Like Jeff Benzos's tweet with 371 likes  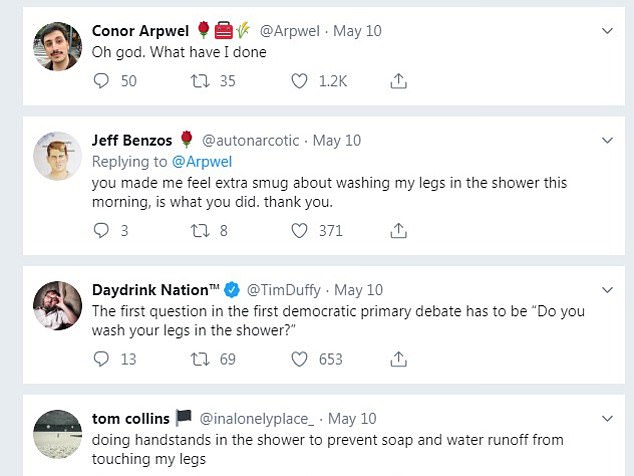pos(298,230)
